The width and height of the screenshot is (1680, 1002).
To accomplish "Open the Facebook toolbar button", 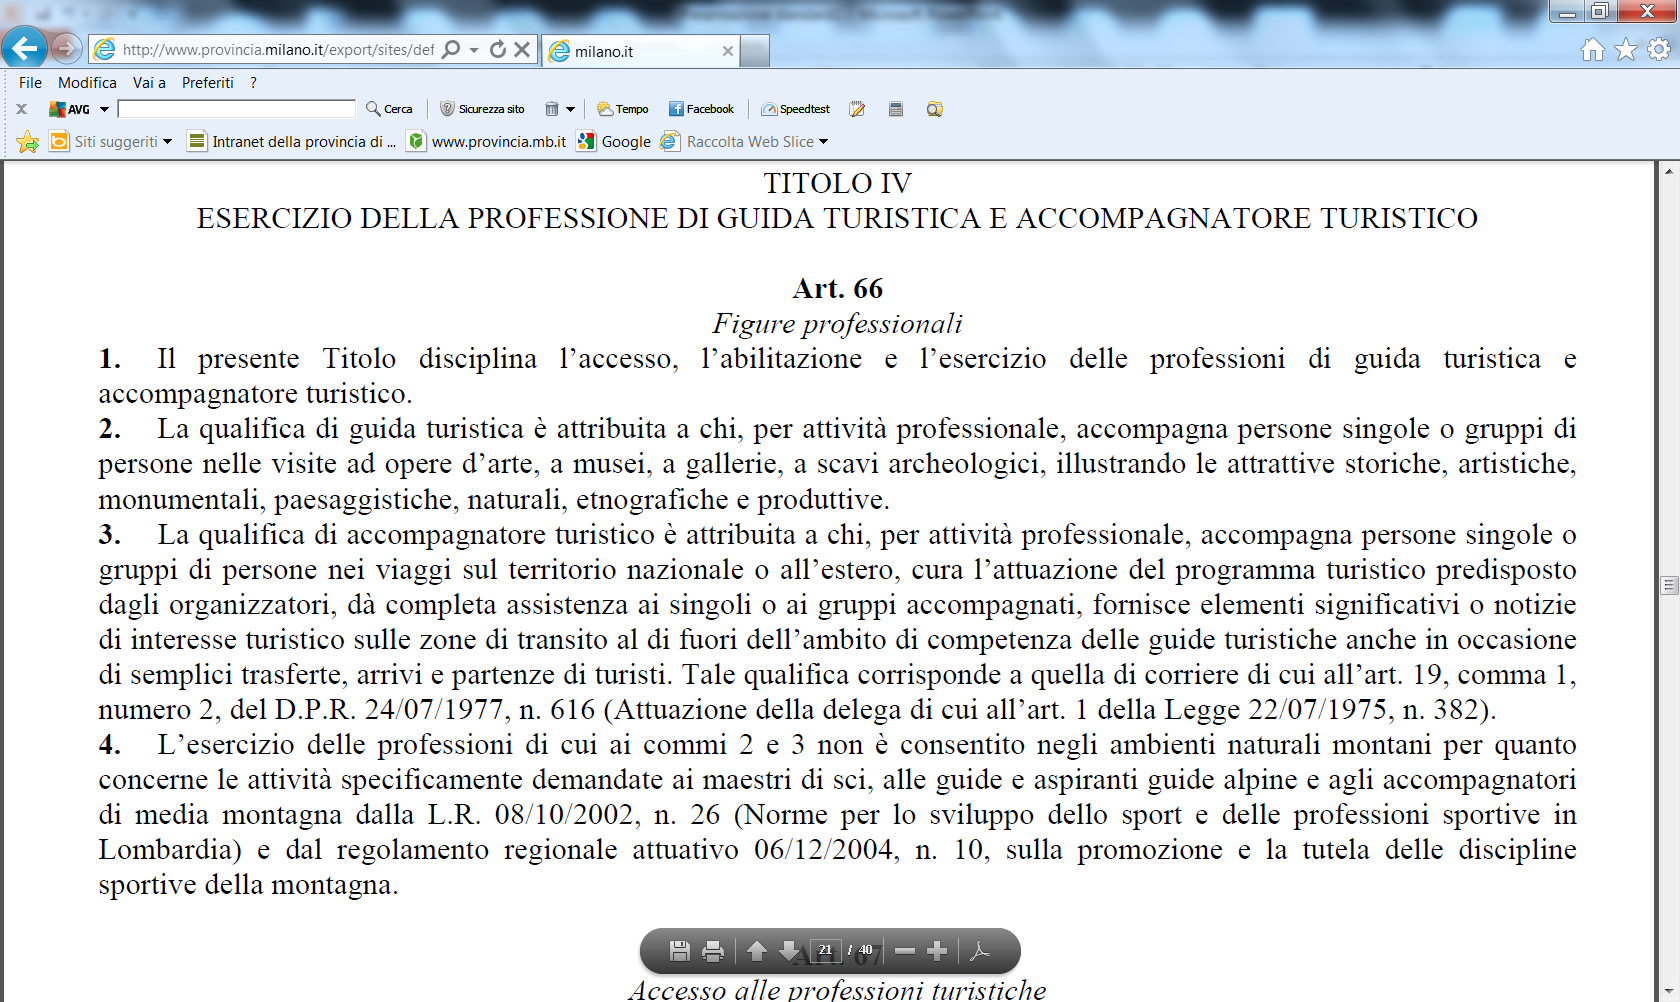I will tap(701, 109).
